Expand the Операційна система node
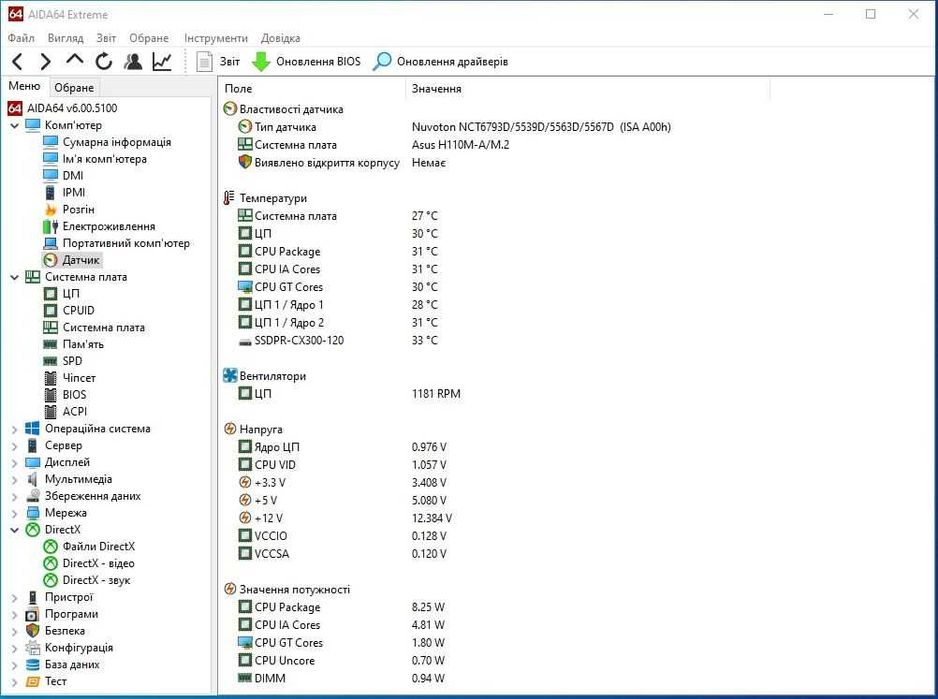Screen dimensions: 938x699 15,429
